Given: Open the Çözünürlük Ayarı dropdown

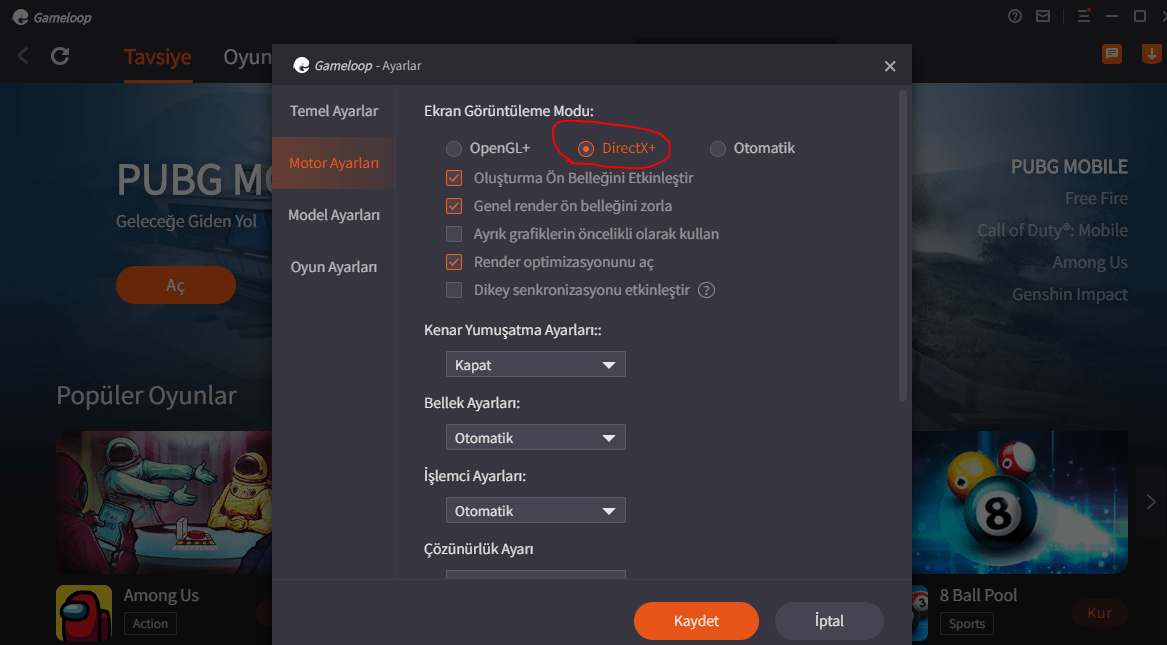Looking at the screenshot, I should (x=536, y=575).
